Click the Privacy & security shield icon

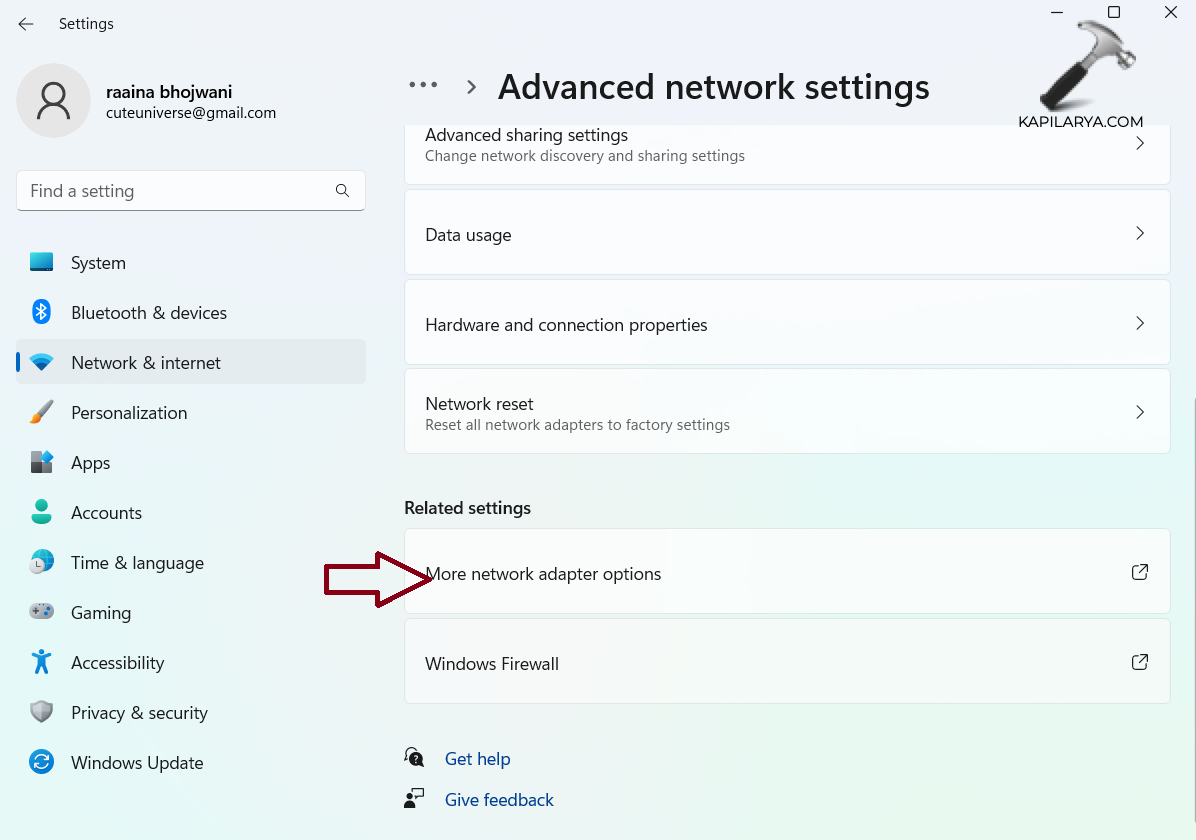[41, 712]
